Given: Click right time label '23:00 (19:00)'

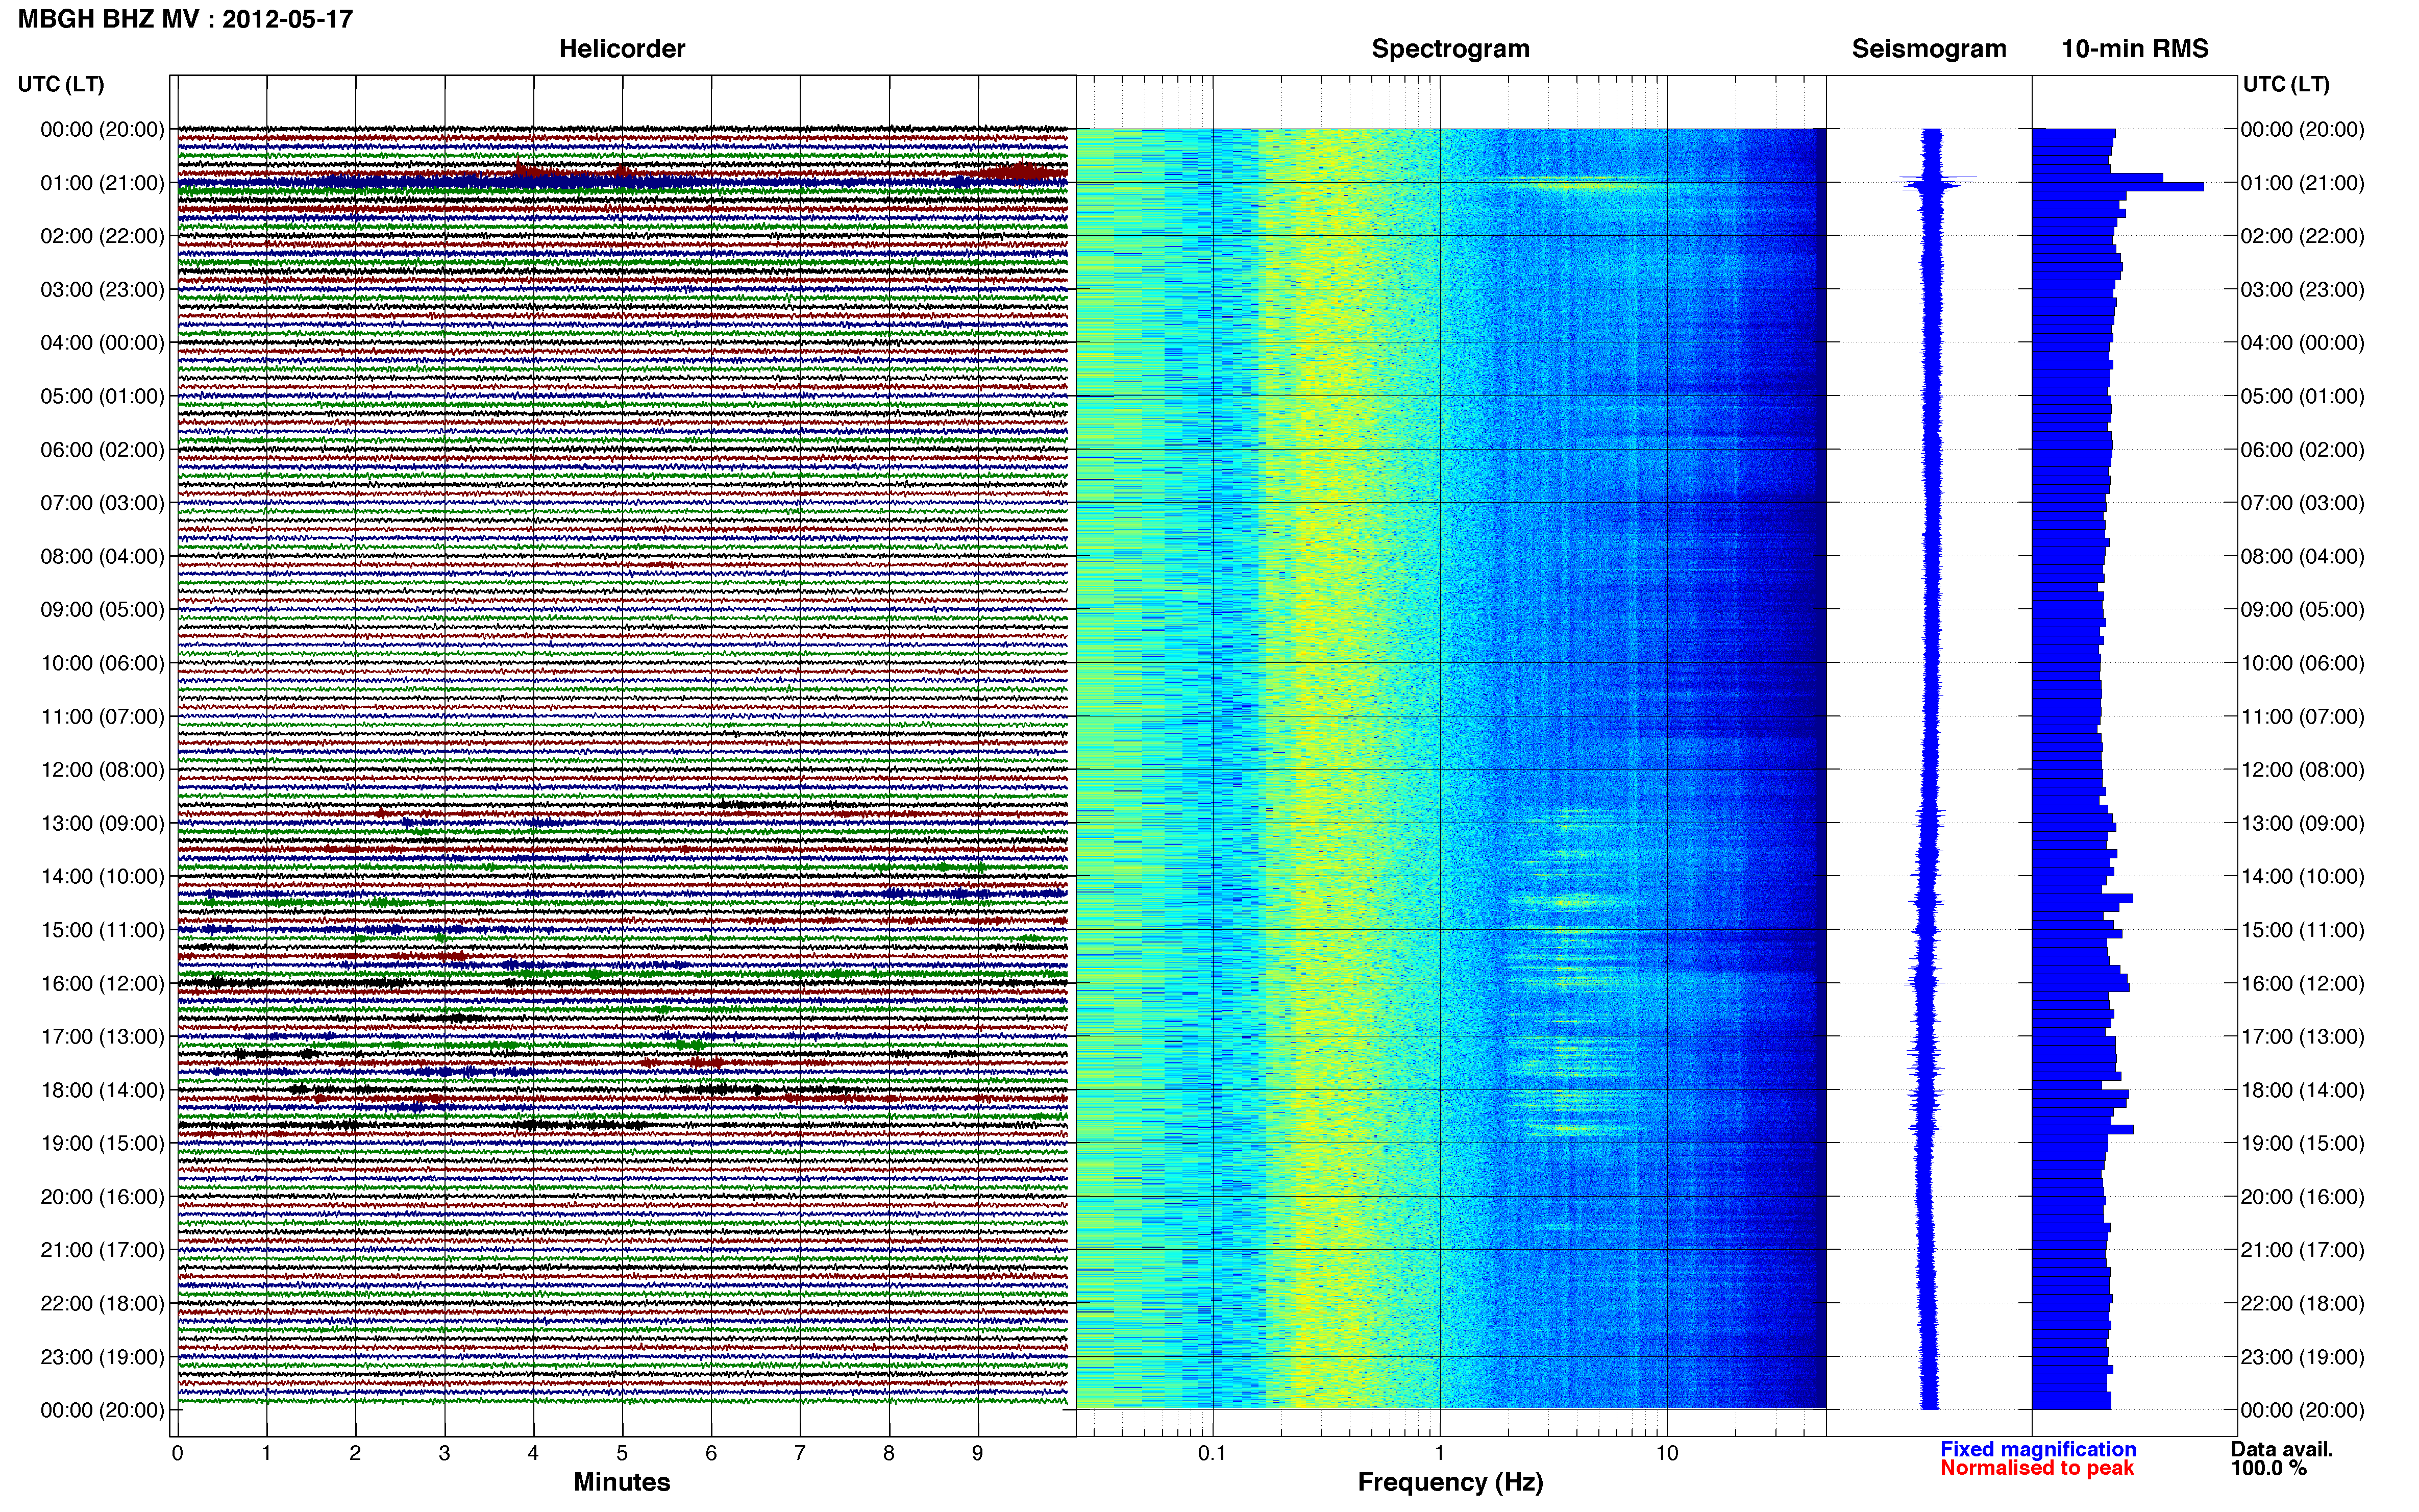Looking at the screenshot, I should (2302, 1357).
